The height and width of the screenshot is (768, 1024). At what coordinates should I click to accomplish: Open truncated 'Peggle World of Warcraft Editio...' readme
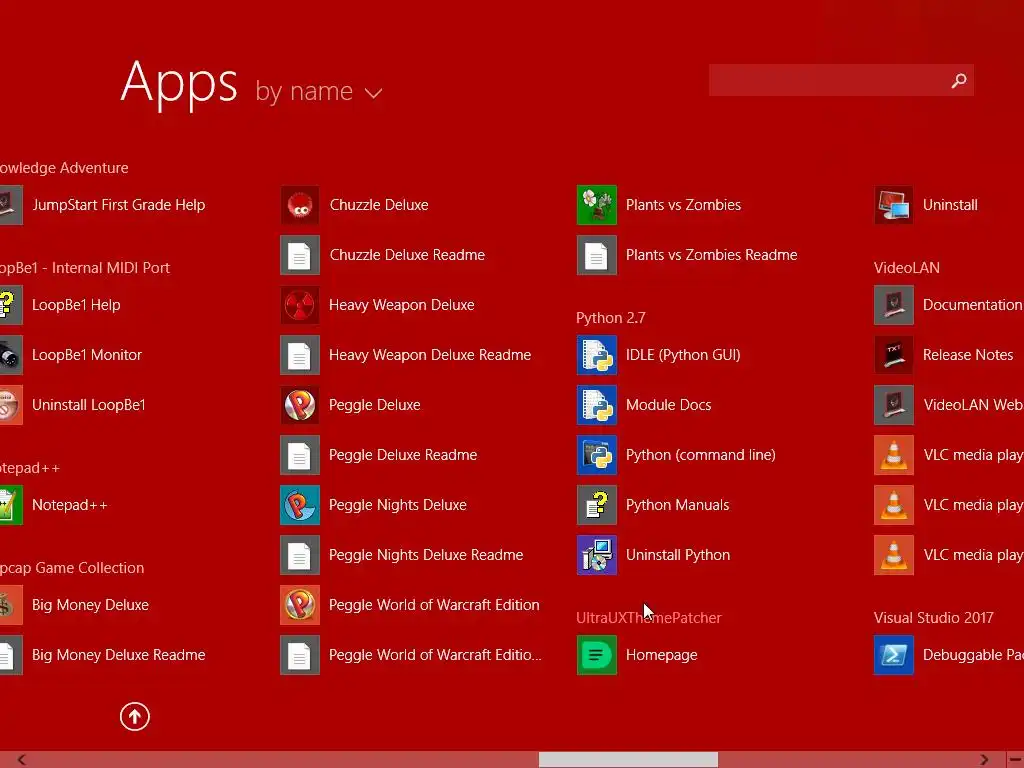click(411, 655)
